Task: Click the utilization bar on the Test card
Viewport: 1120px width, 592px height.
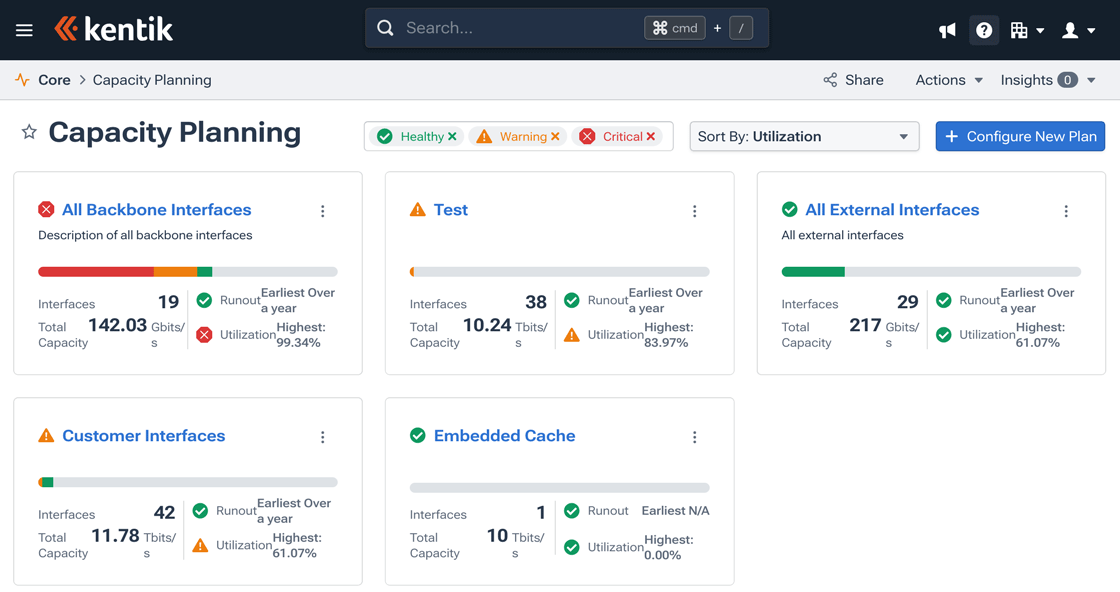Action: click(560, 270)
